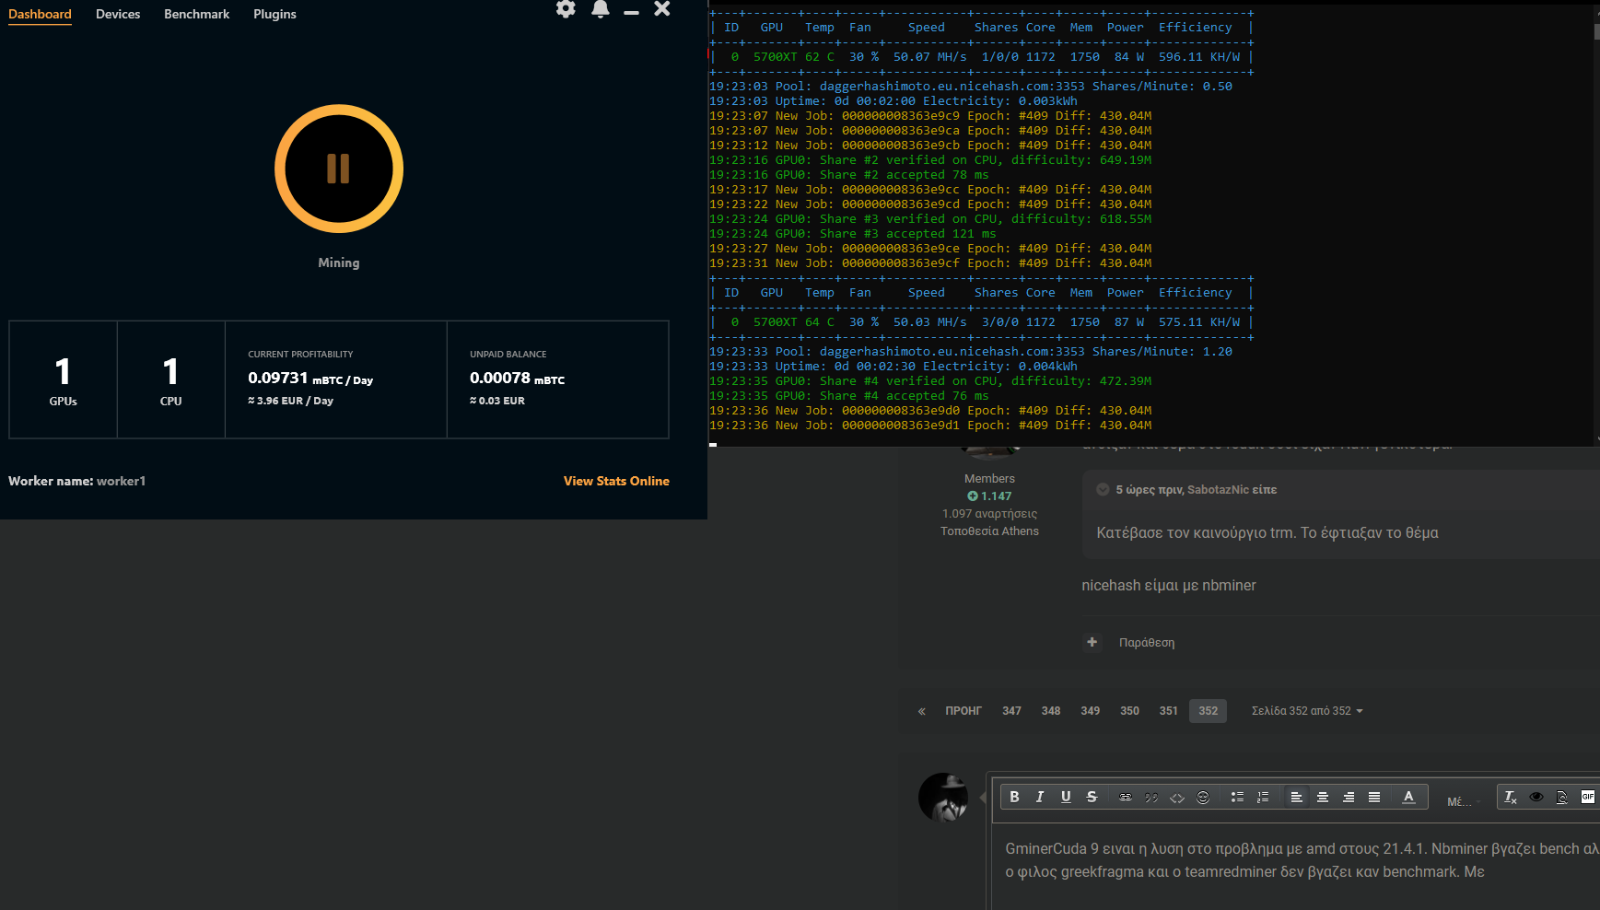
Task: Go to forum page 348
Action: coord(1051,711)
